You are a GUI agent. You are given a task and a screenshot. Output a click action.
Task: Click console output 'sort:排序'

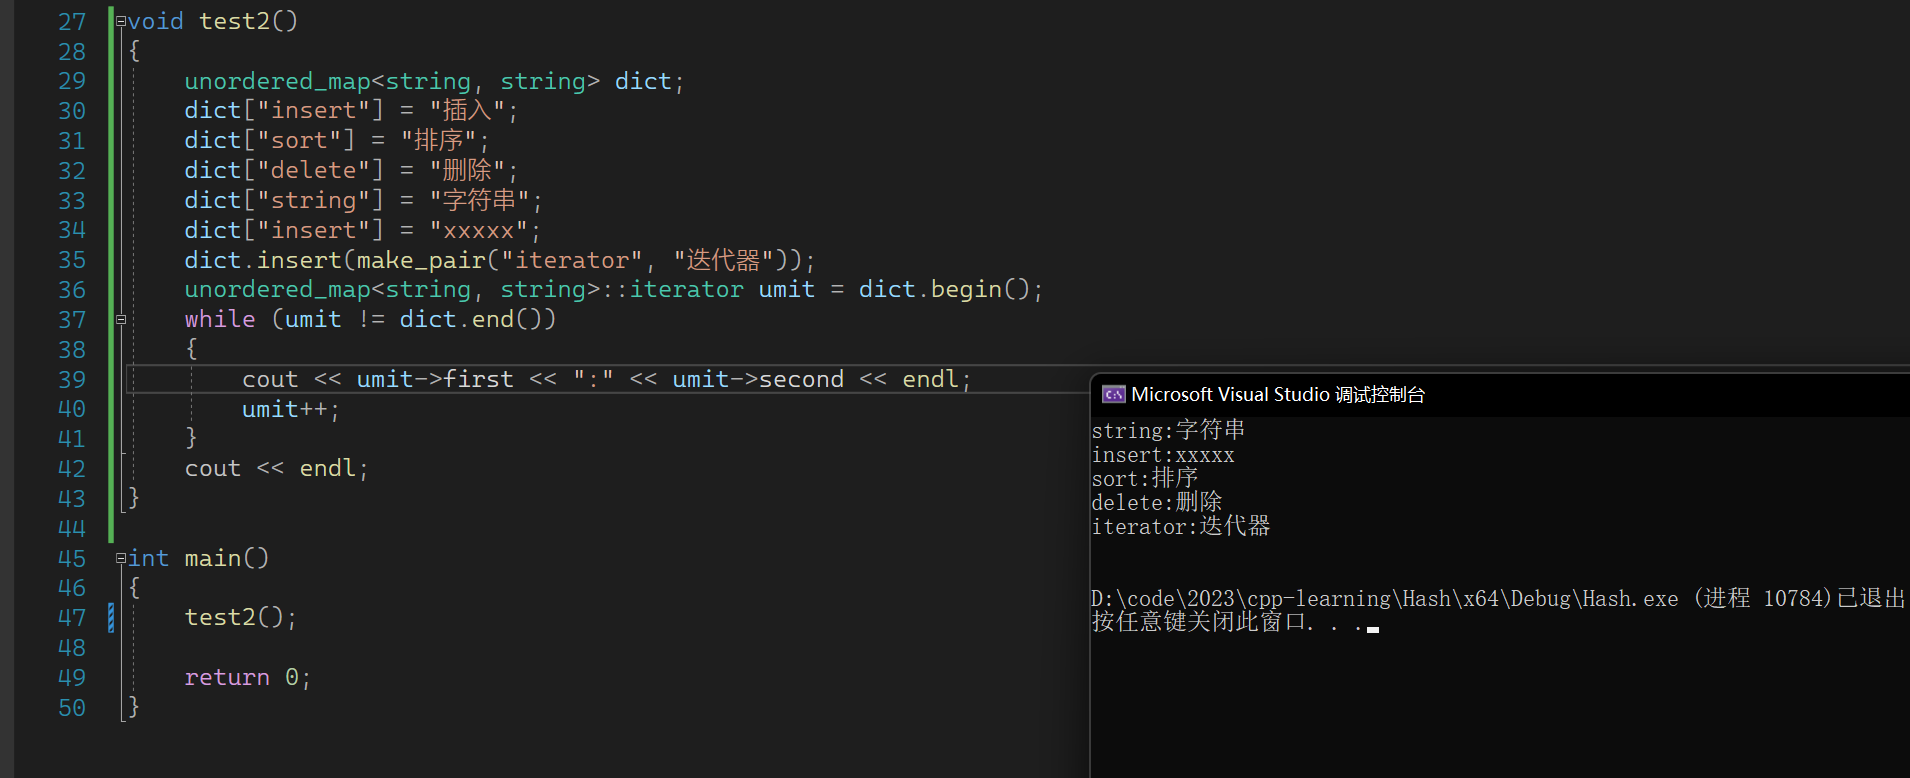pyautogui.click(x=1145, y=478)
